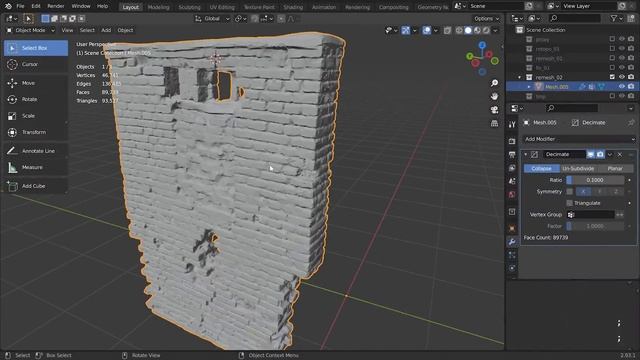640x360 pixels.
Task: Activate the Transform tool
Action: coord(36,132)
